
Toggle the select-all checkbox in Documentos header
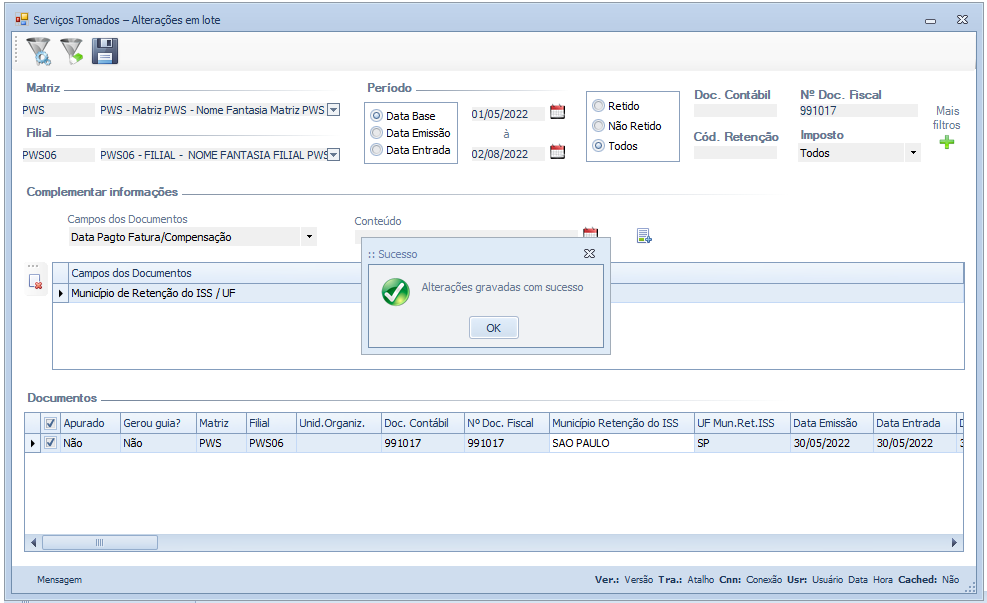tap(50, 423)
